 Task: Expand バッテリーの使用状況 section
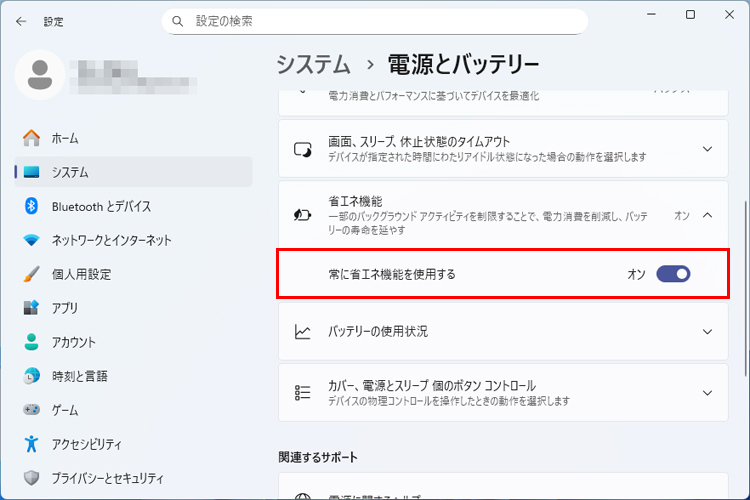(707, 332)
